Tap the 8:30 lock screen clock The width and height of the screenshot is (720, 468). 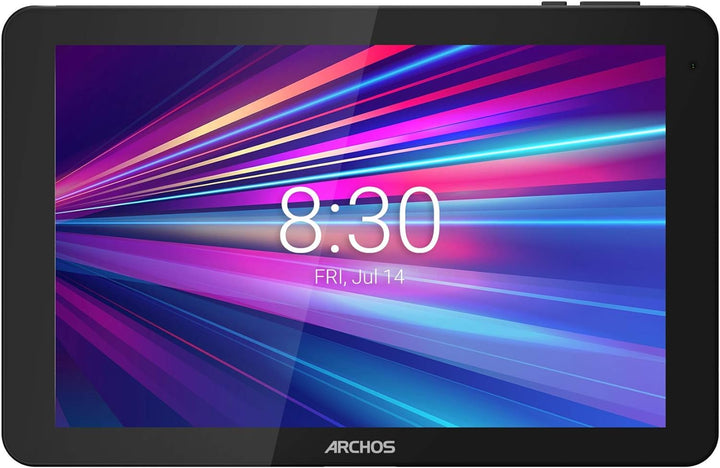click(360, 220)
